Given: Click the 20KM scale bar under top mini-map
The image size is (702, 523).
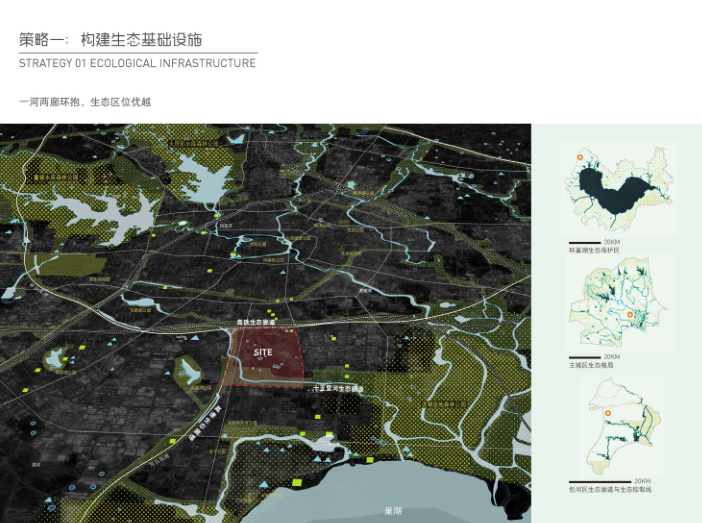Looking at the screenshot, I should pyautogui.click(x=590, y=243).
